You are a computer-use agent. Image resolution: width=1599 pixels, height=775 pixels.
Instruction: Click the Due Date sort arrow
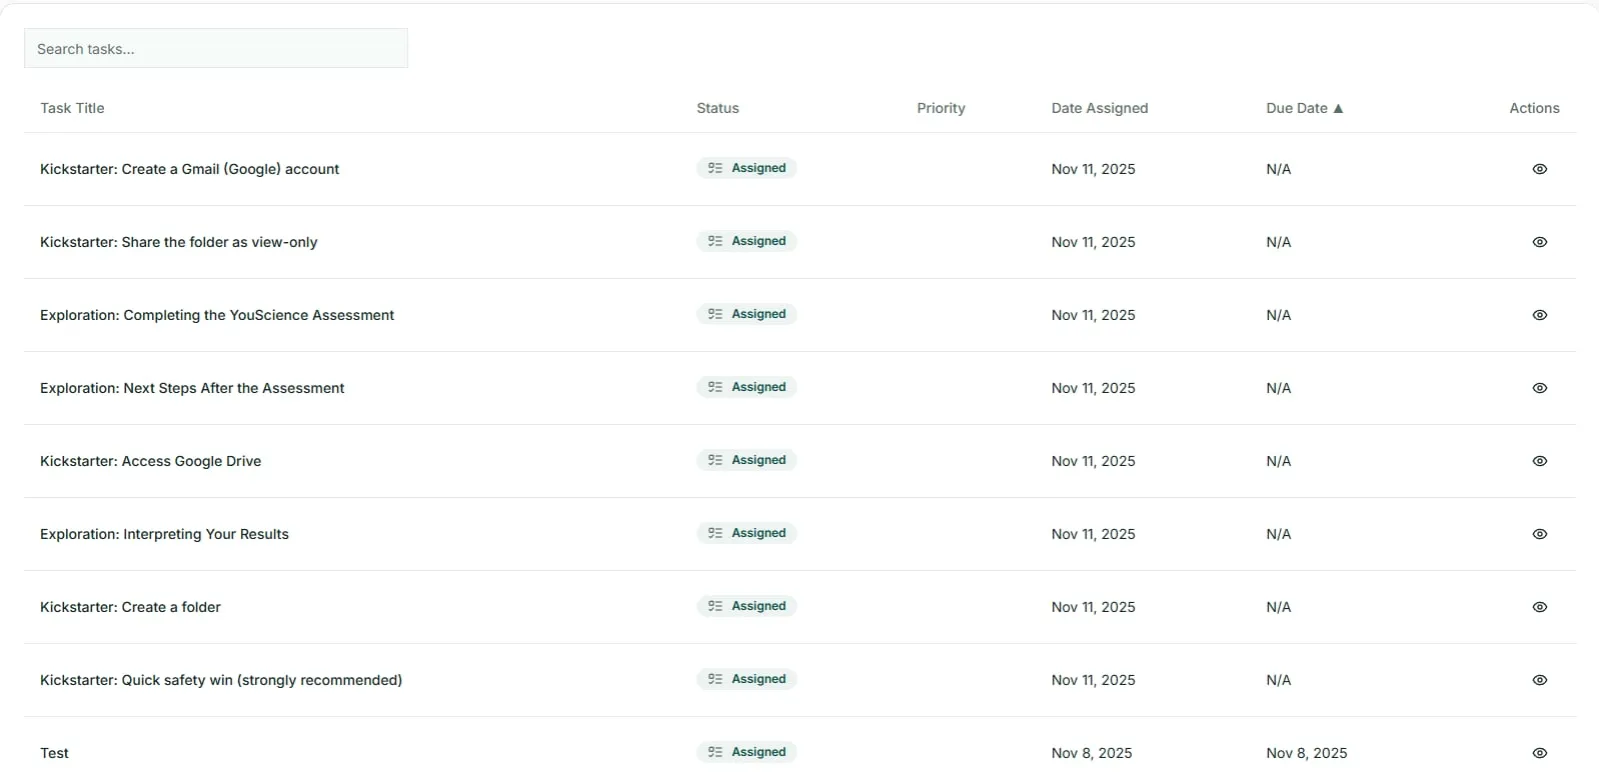tap(1339, 108)
